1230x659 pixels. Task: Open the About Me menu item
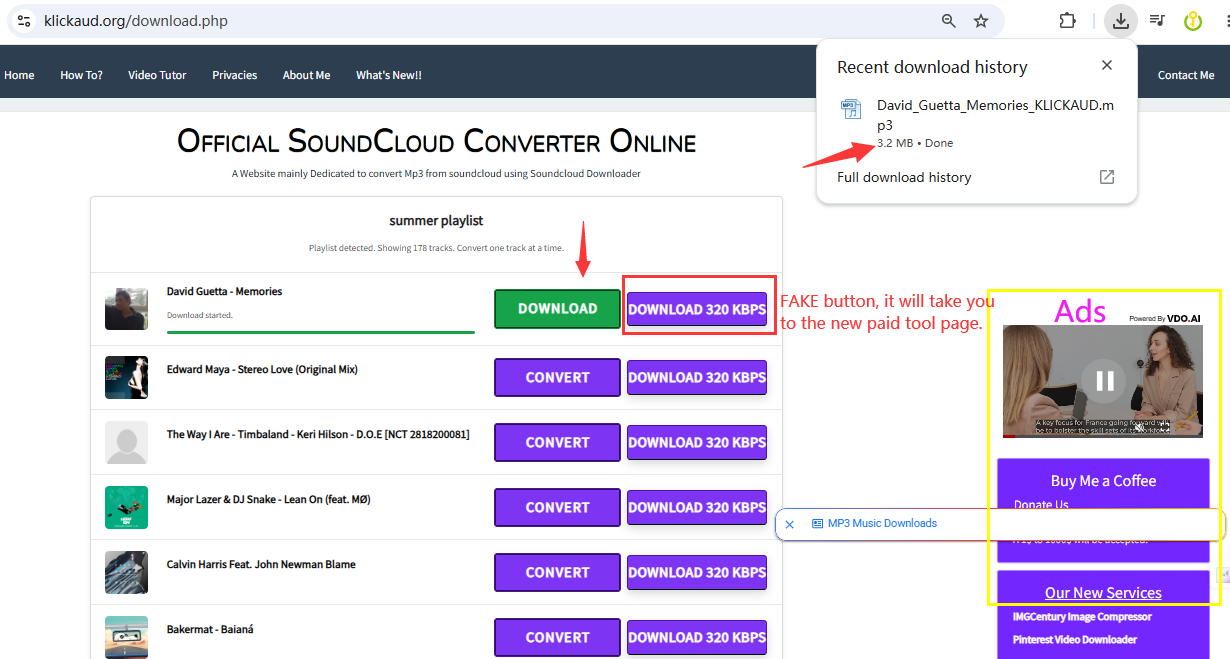306,75
